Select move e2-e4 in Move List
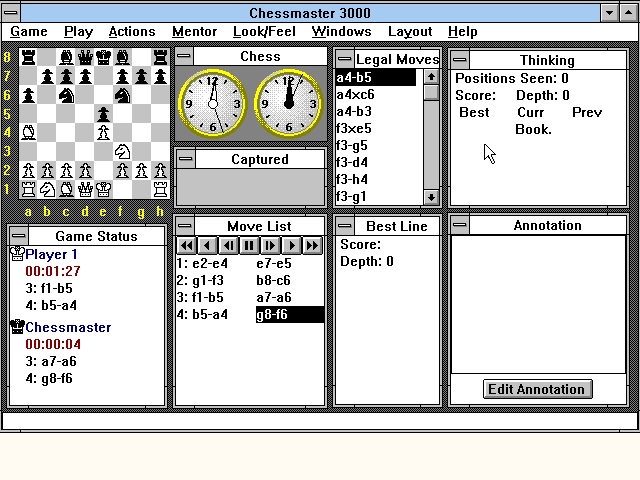The image size is (640, 480). pyautogui.click(x=210, y=263)
